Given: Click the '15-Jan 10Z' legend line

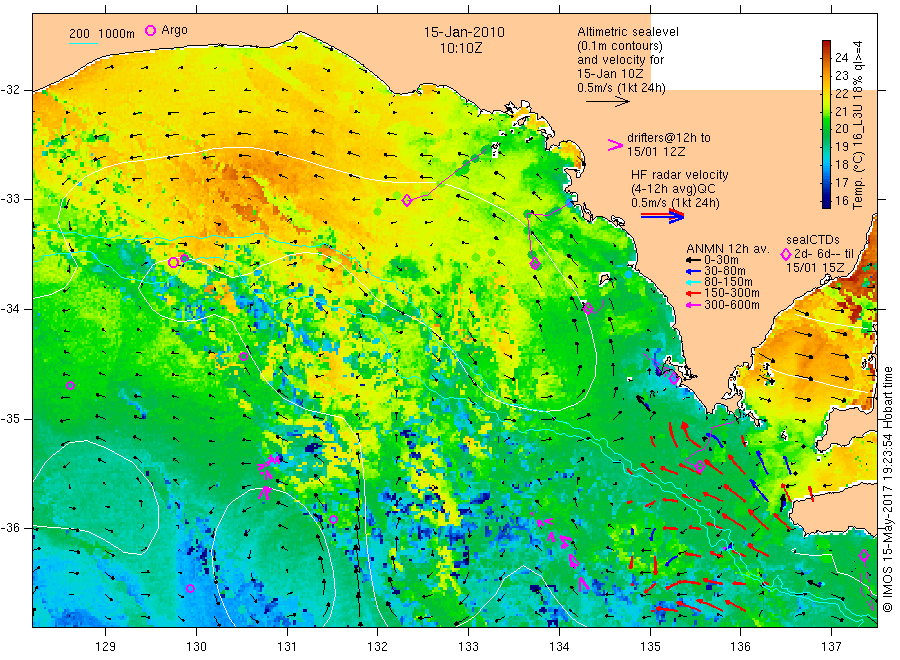Looking at the screenshot, I should coord(610,73).
